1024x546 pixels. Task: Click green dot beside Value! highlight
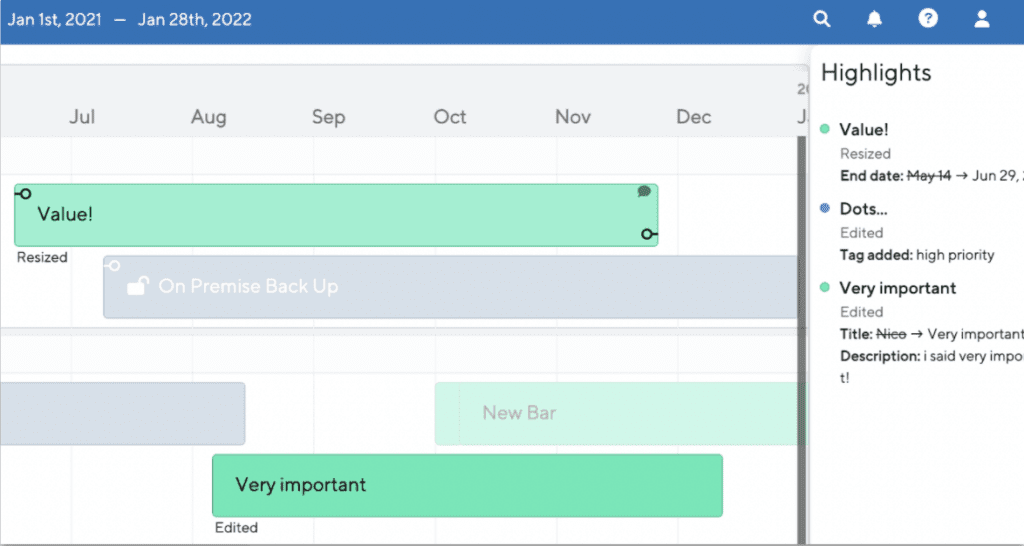(x=825, y=129)
